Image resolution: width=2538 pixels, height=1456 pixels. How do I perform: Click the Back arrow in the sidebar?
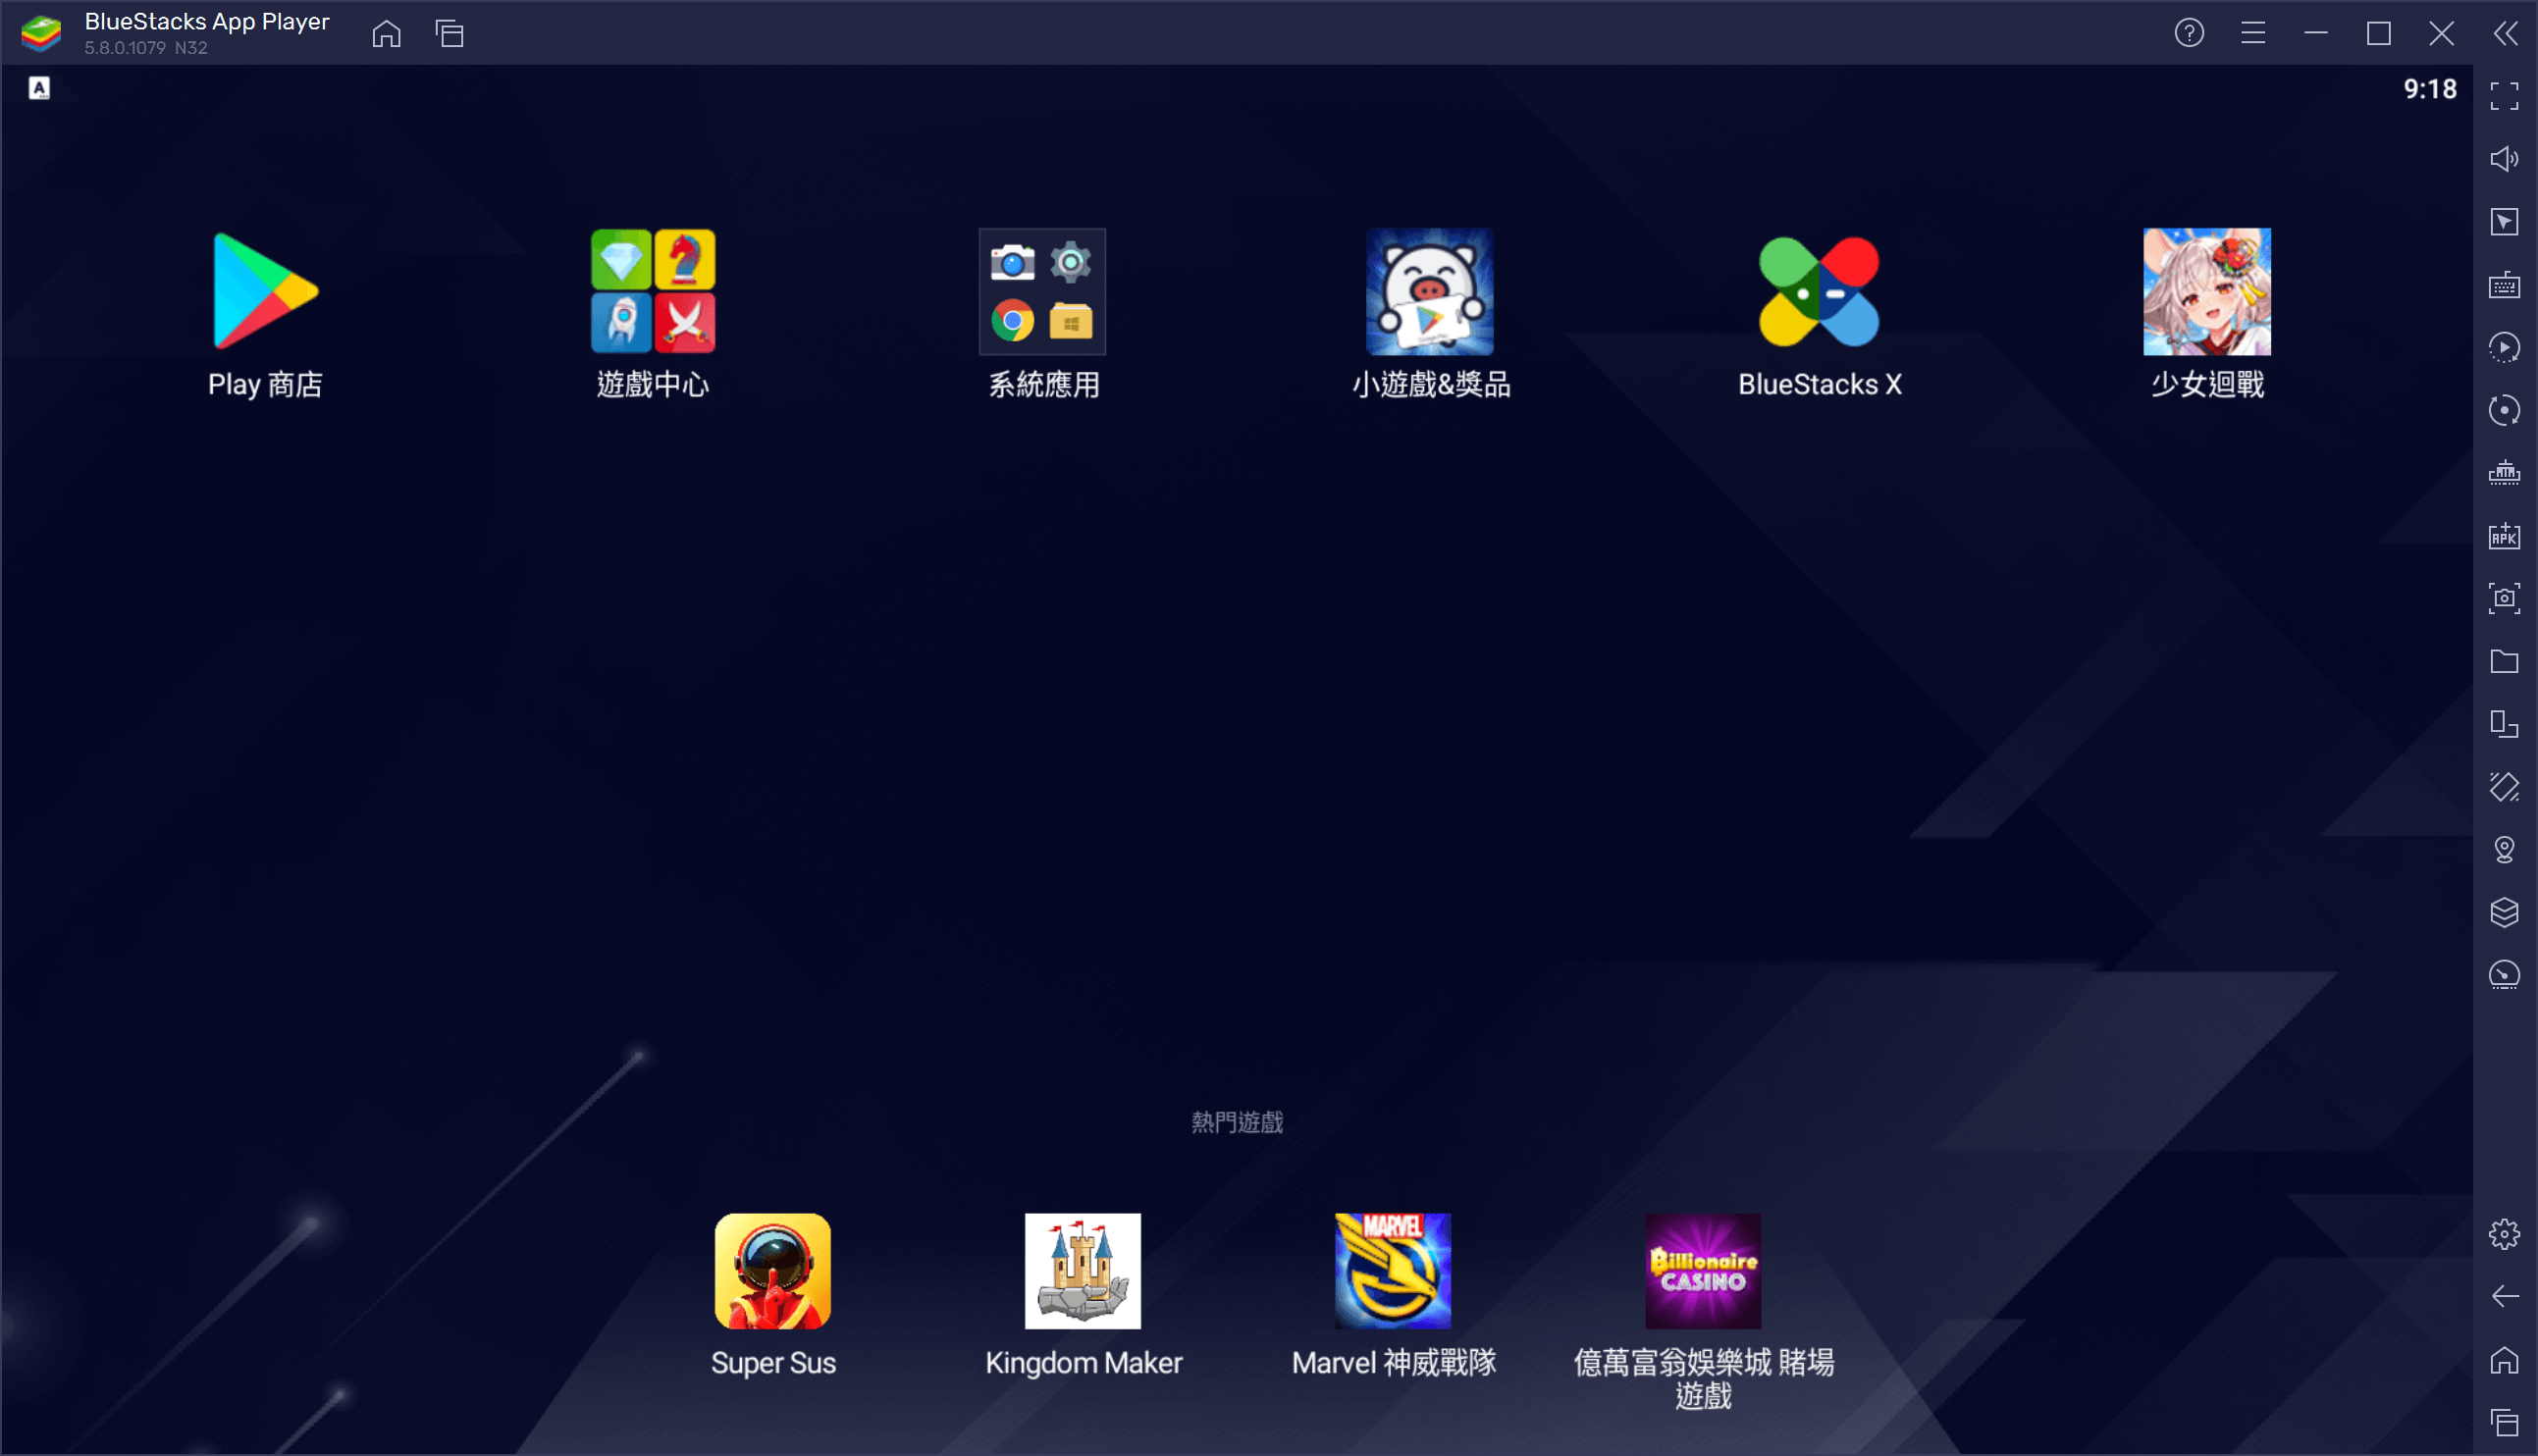click(x=2504, y=1297)
